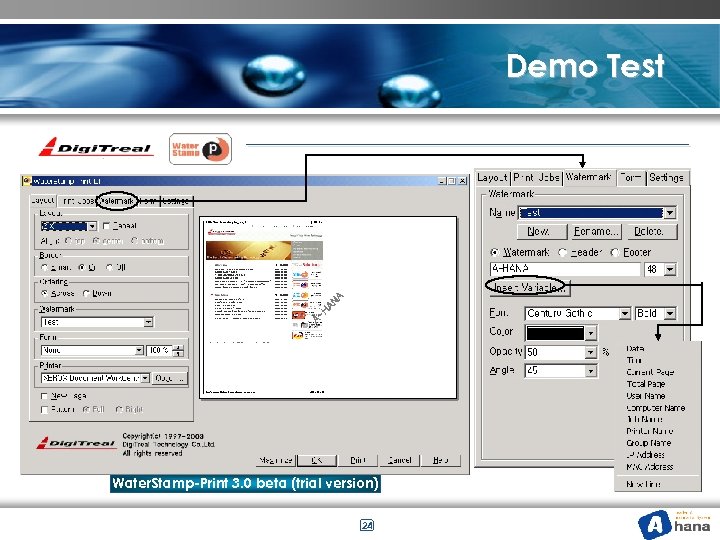Open Watermark tab in main dialog
Screen dimensions: 720x540
117,201
